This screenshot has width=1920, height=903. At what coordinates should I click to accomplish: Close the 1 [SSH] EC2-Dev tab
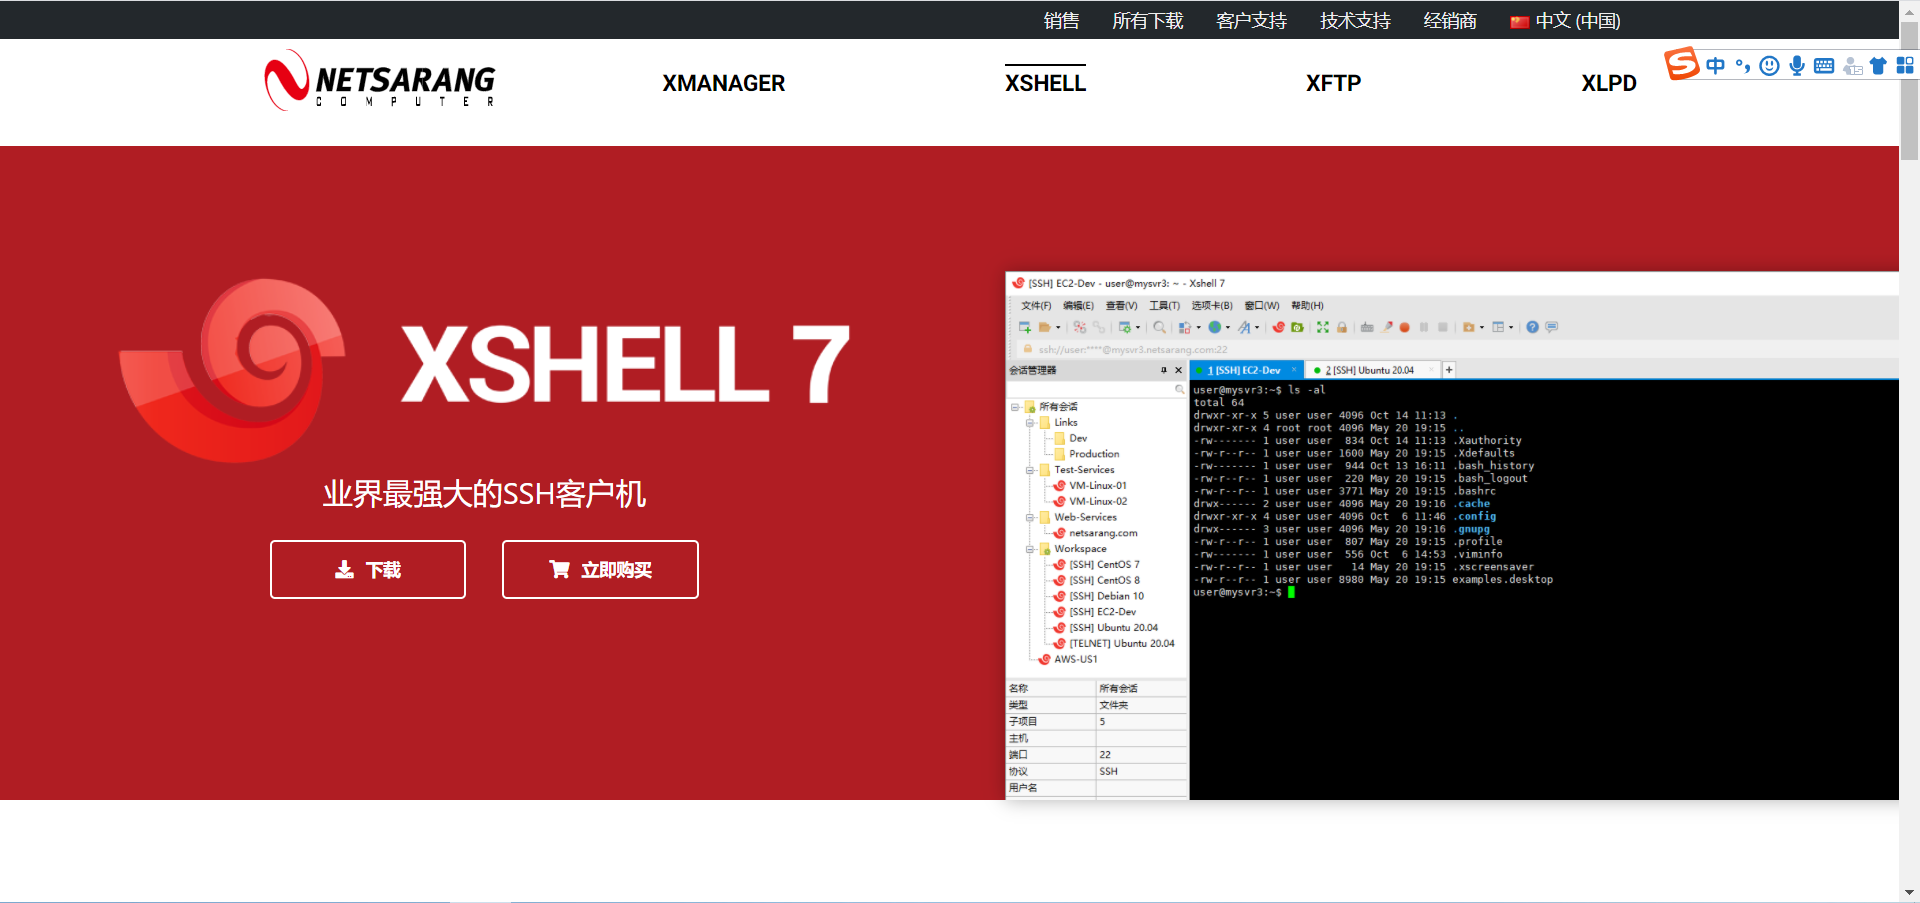click(1294, 370)
